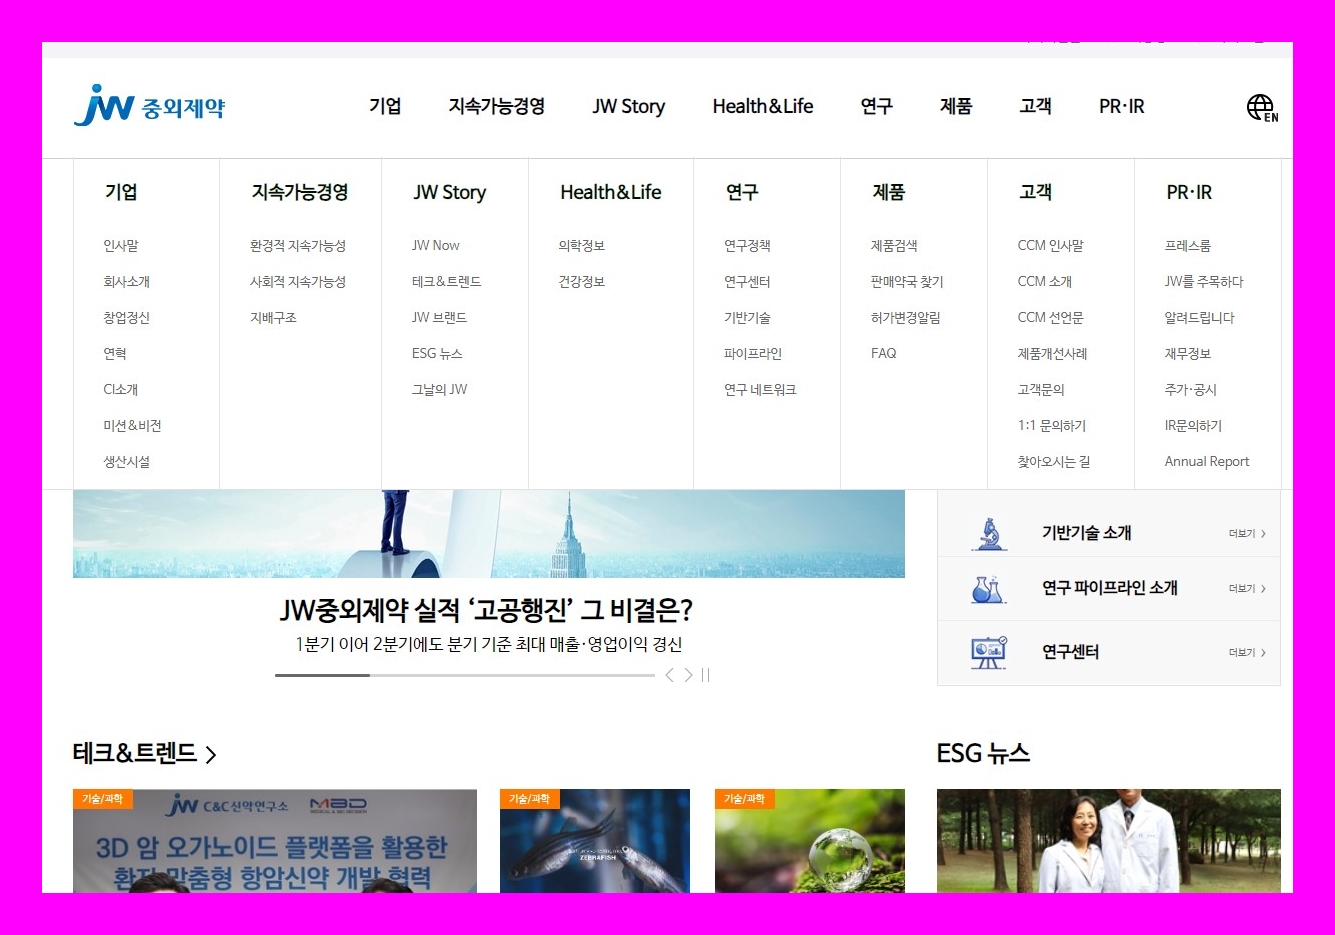The image size is (1335, 935).
Task: Click the JW중외제약 logo
Action: pos(150,105)
